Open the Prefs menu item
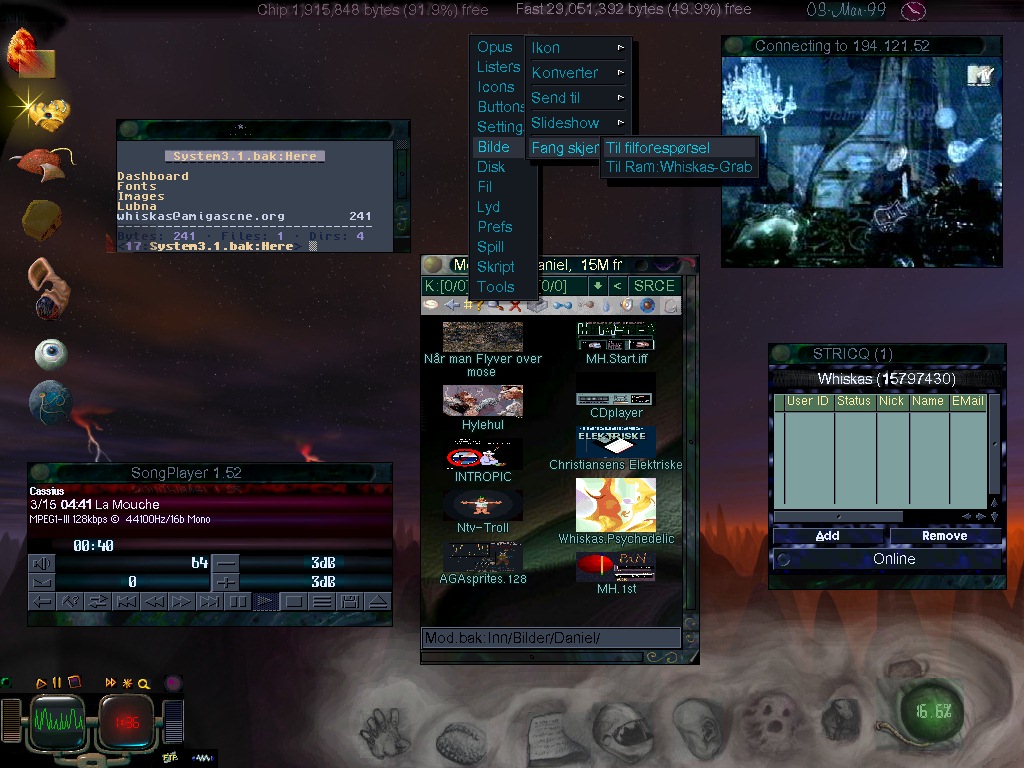The image size is (1024, 768). tap(495, 227)
